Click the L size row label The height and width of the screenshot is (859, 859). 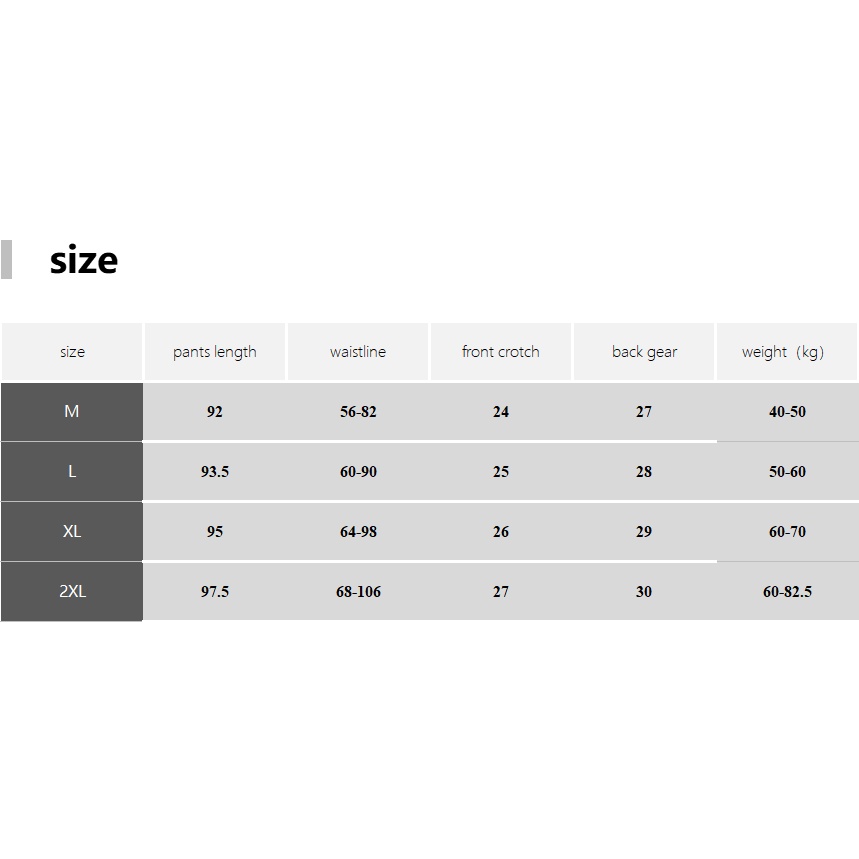(72, 471)
